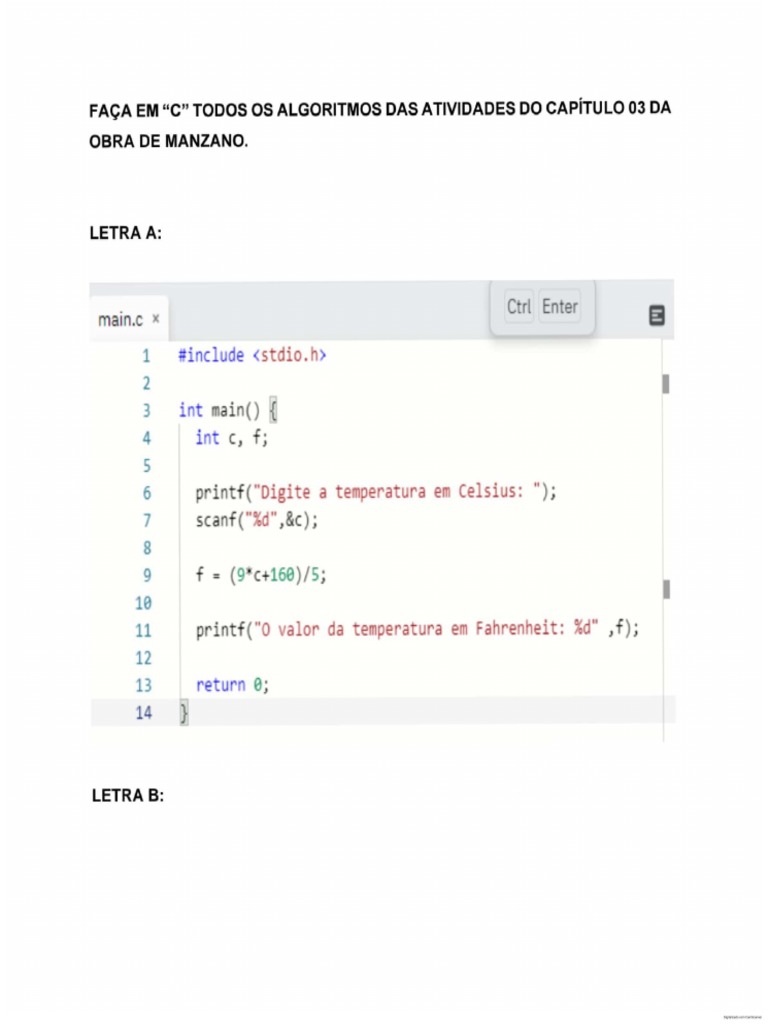Close the main.c tab
Screen dimensions: 768x1024
pos(155,319)
